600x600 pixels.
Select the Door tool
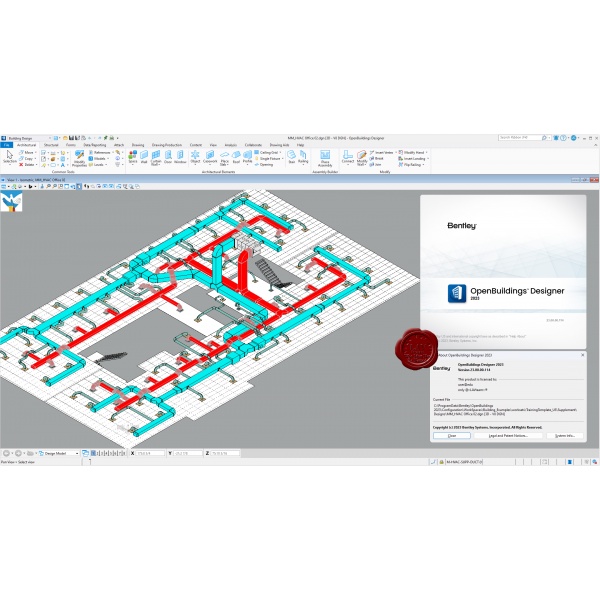click(168, 157)
